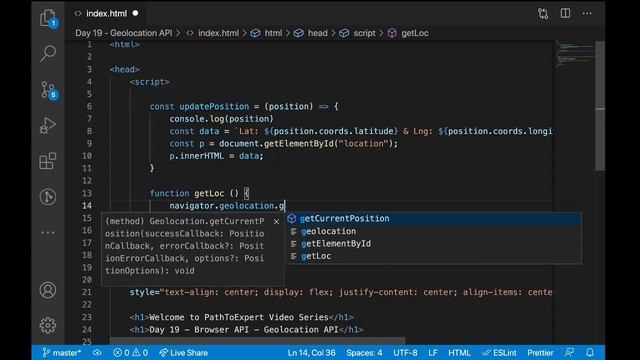Click the minimap code overview
Screen dimensions: 640x360
click(x=575, y=54)
